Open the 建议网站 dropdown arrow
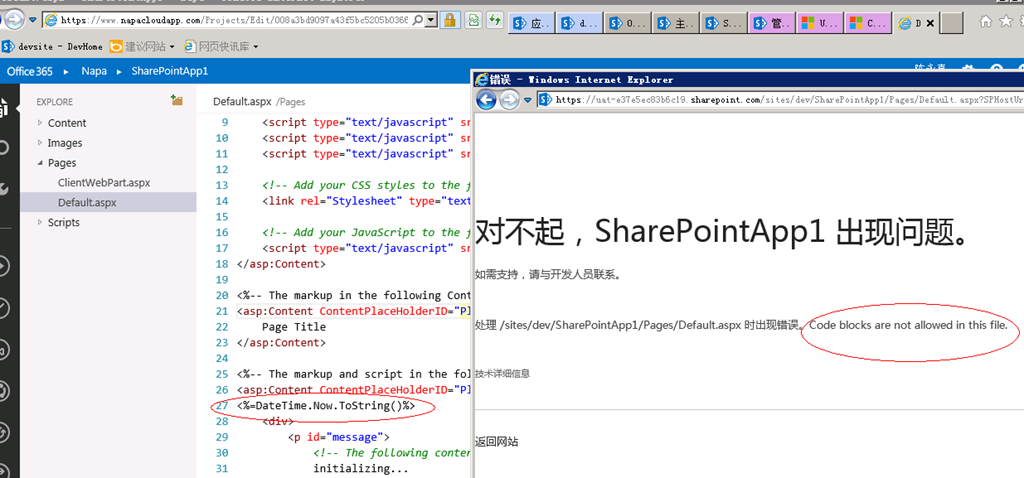Viewport: 1024px width, 478px height. click(172, 47)
